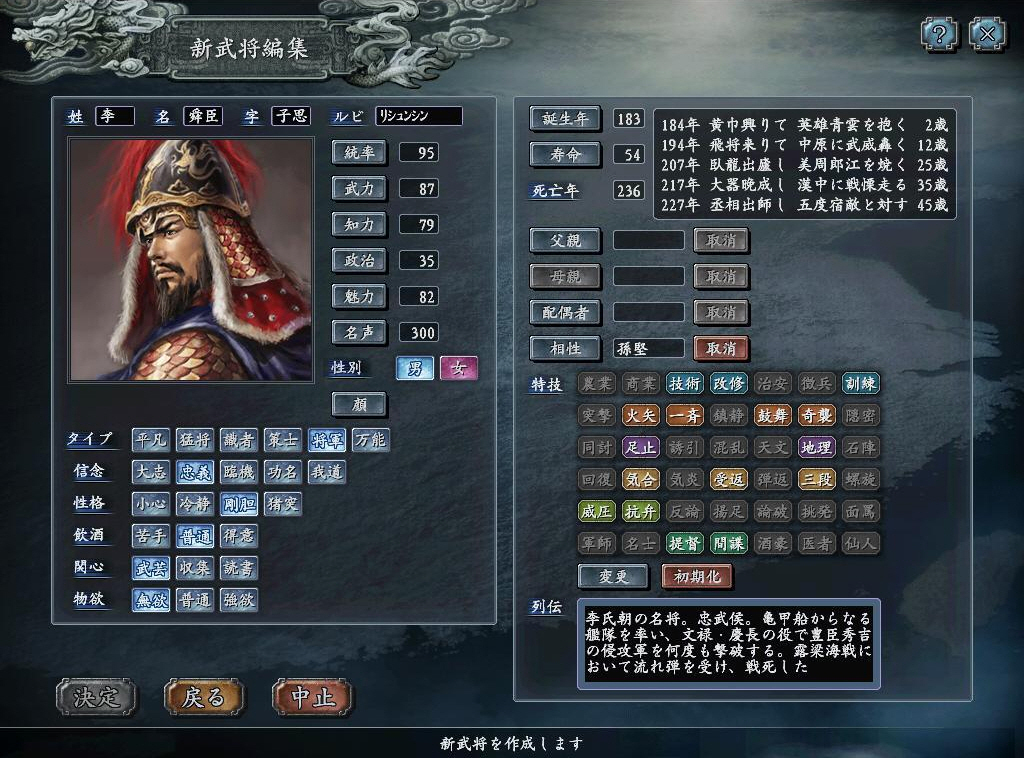Cancel the 相性 setting with 取消
The height and width of the screenshot is (758, 1024).
tap(721, 348)
